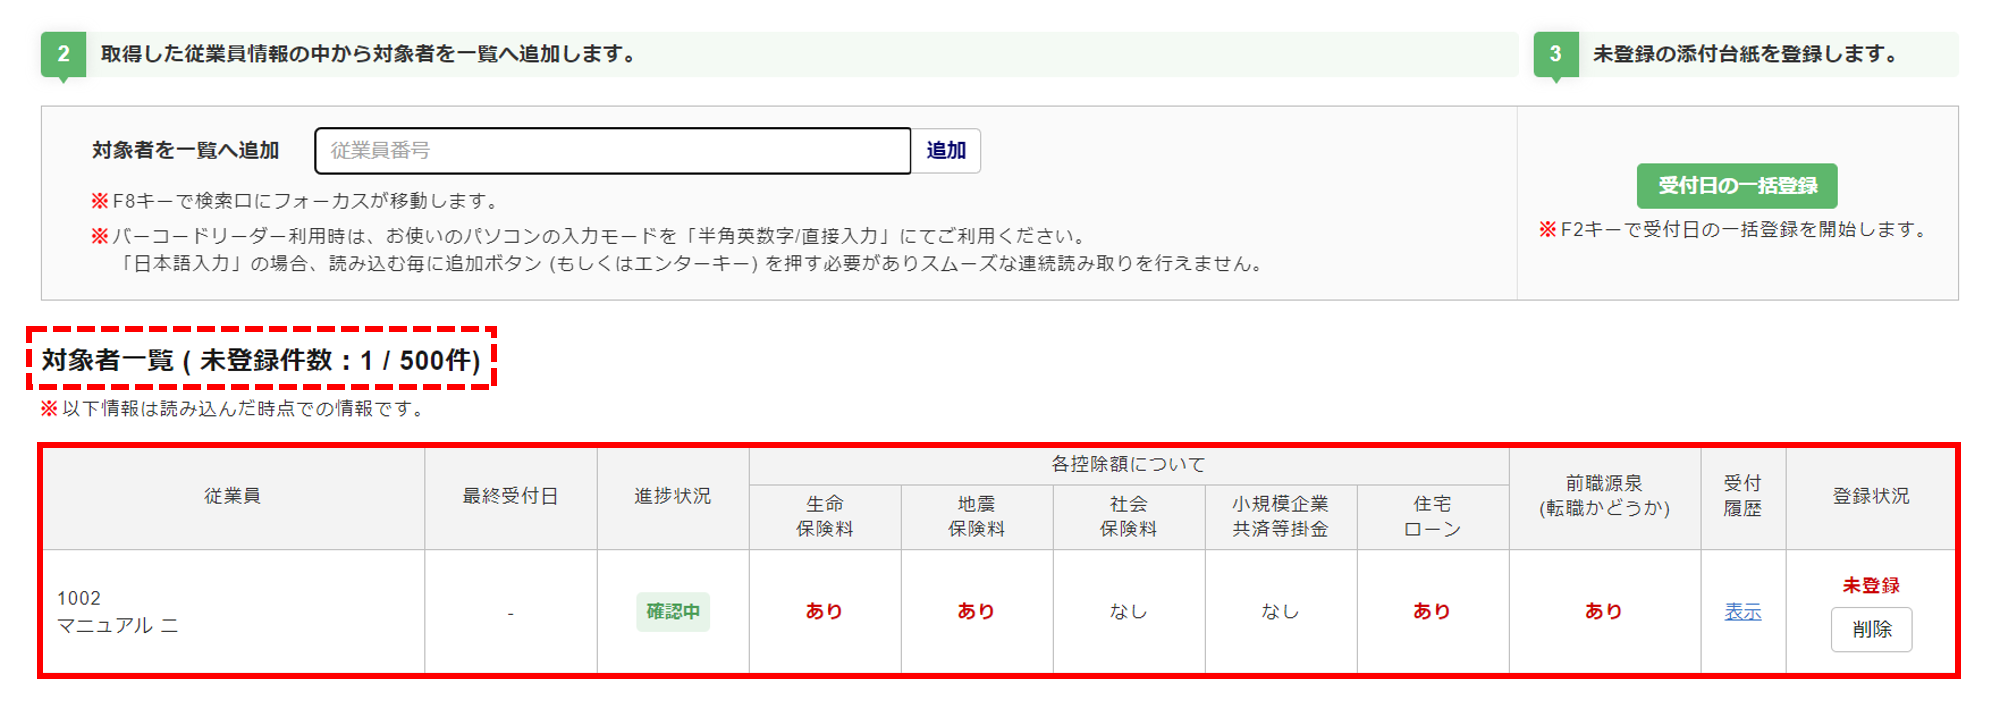Click the 小規模企業共済等掛金 column header
Viewport: 2000px width, 717px height.
(x=1280, y=517)
